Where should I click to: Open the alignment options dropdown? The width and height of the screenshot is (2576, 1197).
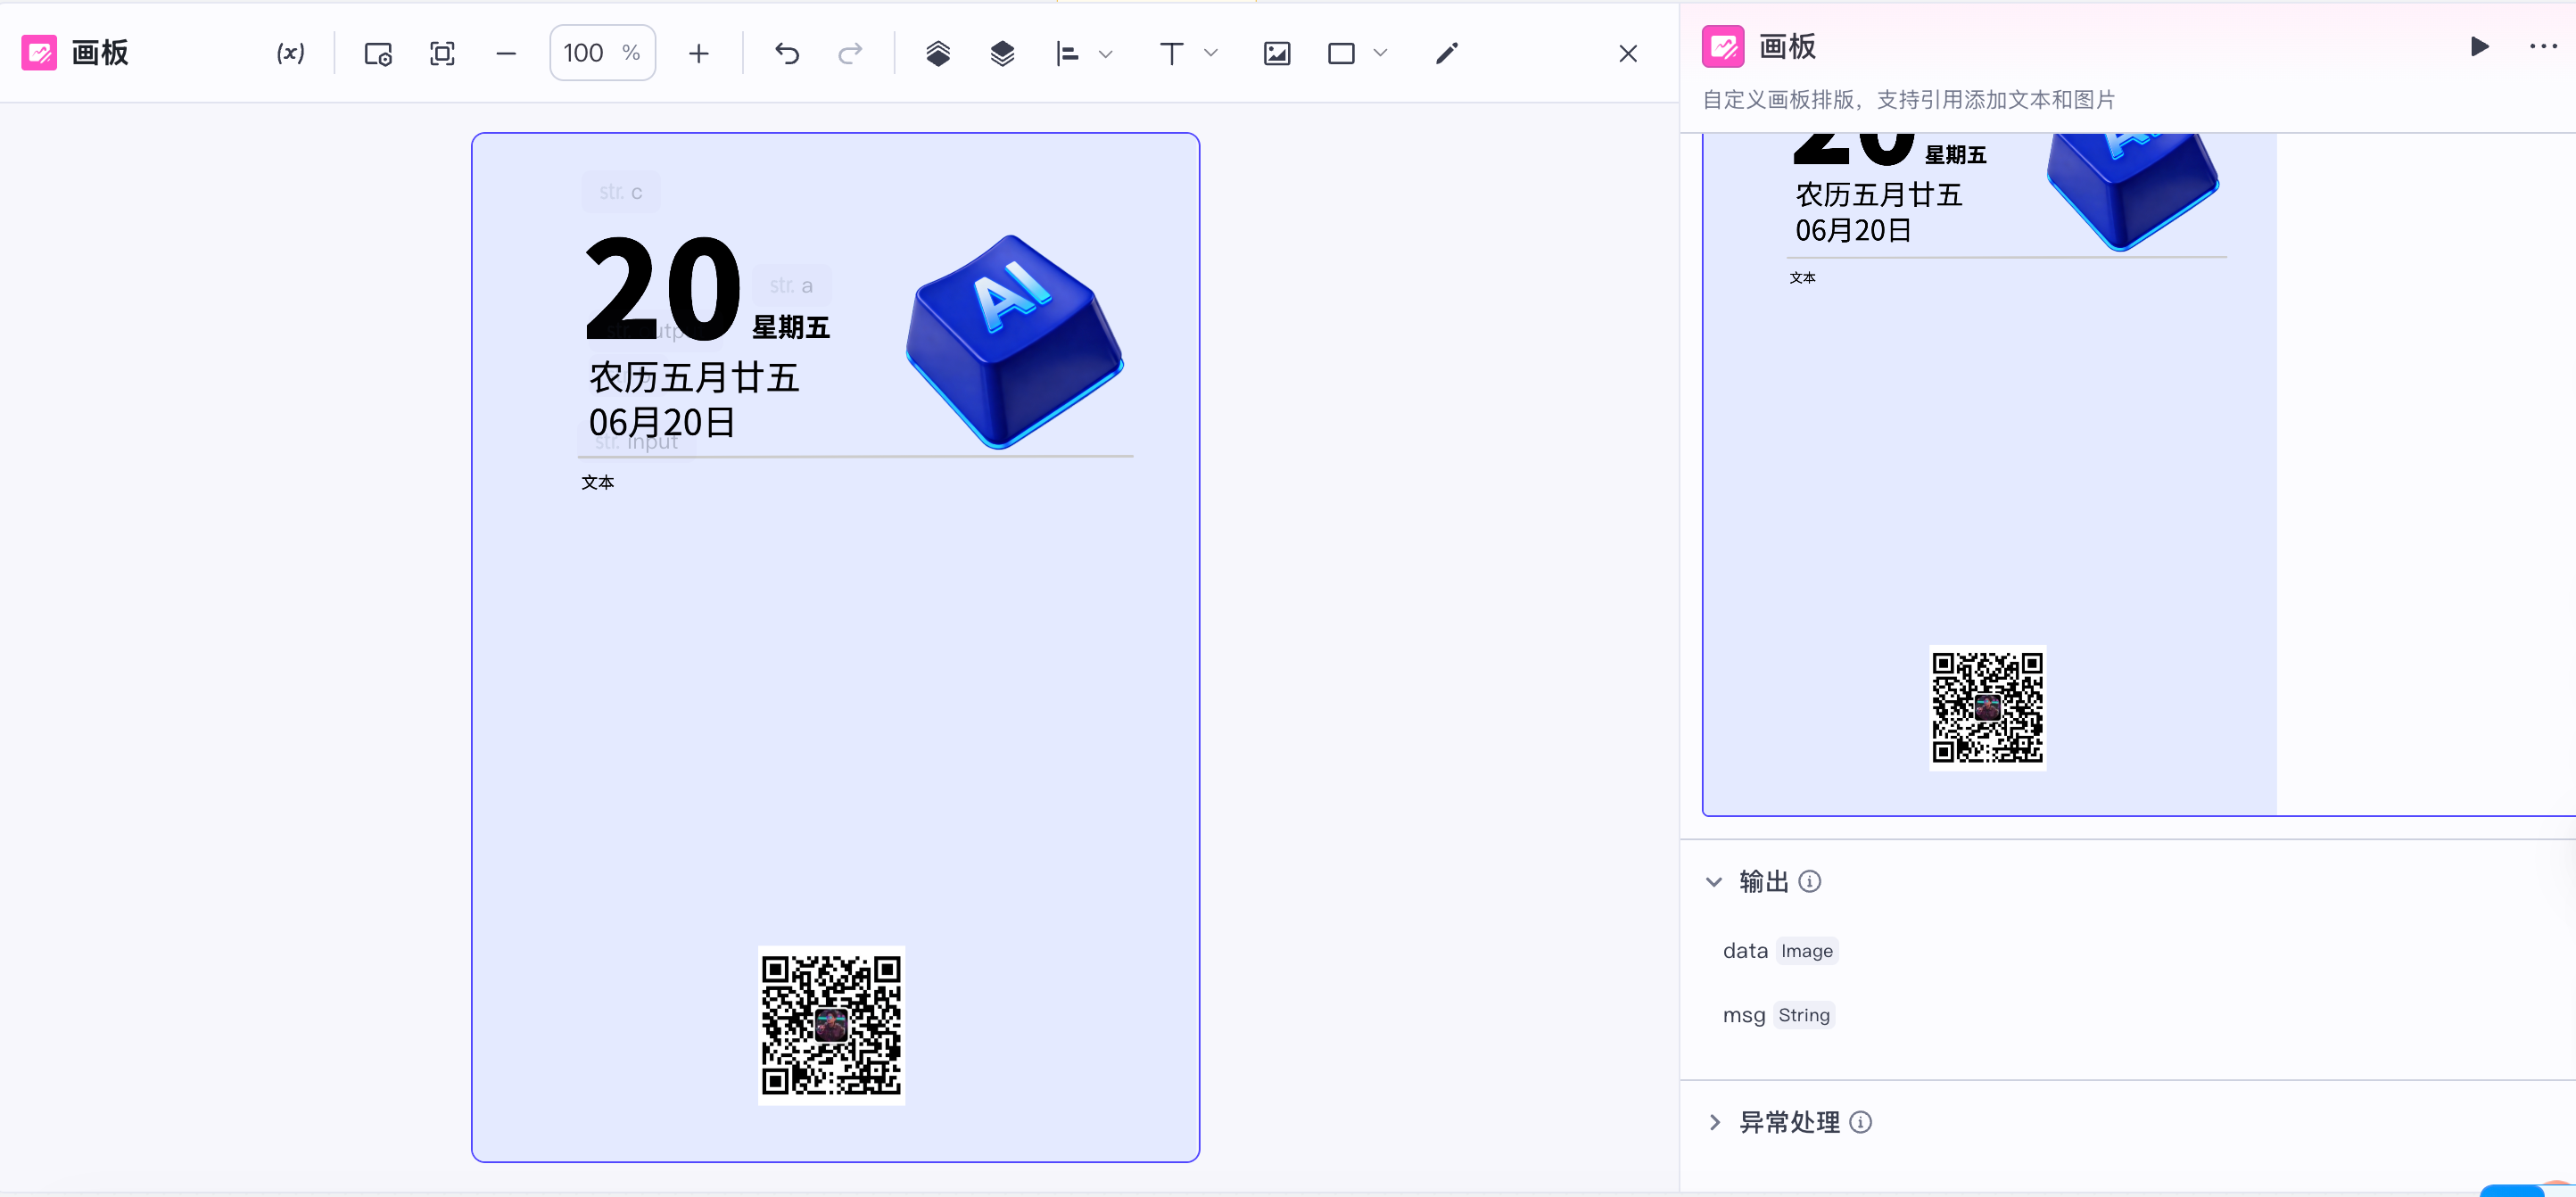[x=1105, y=53]
